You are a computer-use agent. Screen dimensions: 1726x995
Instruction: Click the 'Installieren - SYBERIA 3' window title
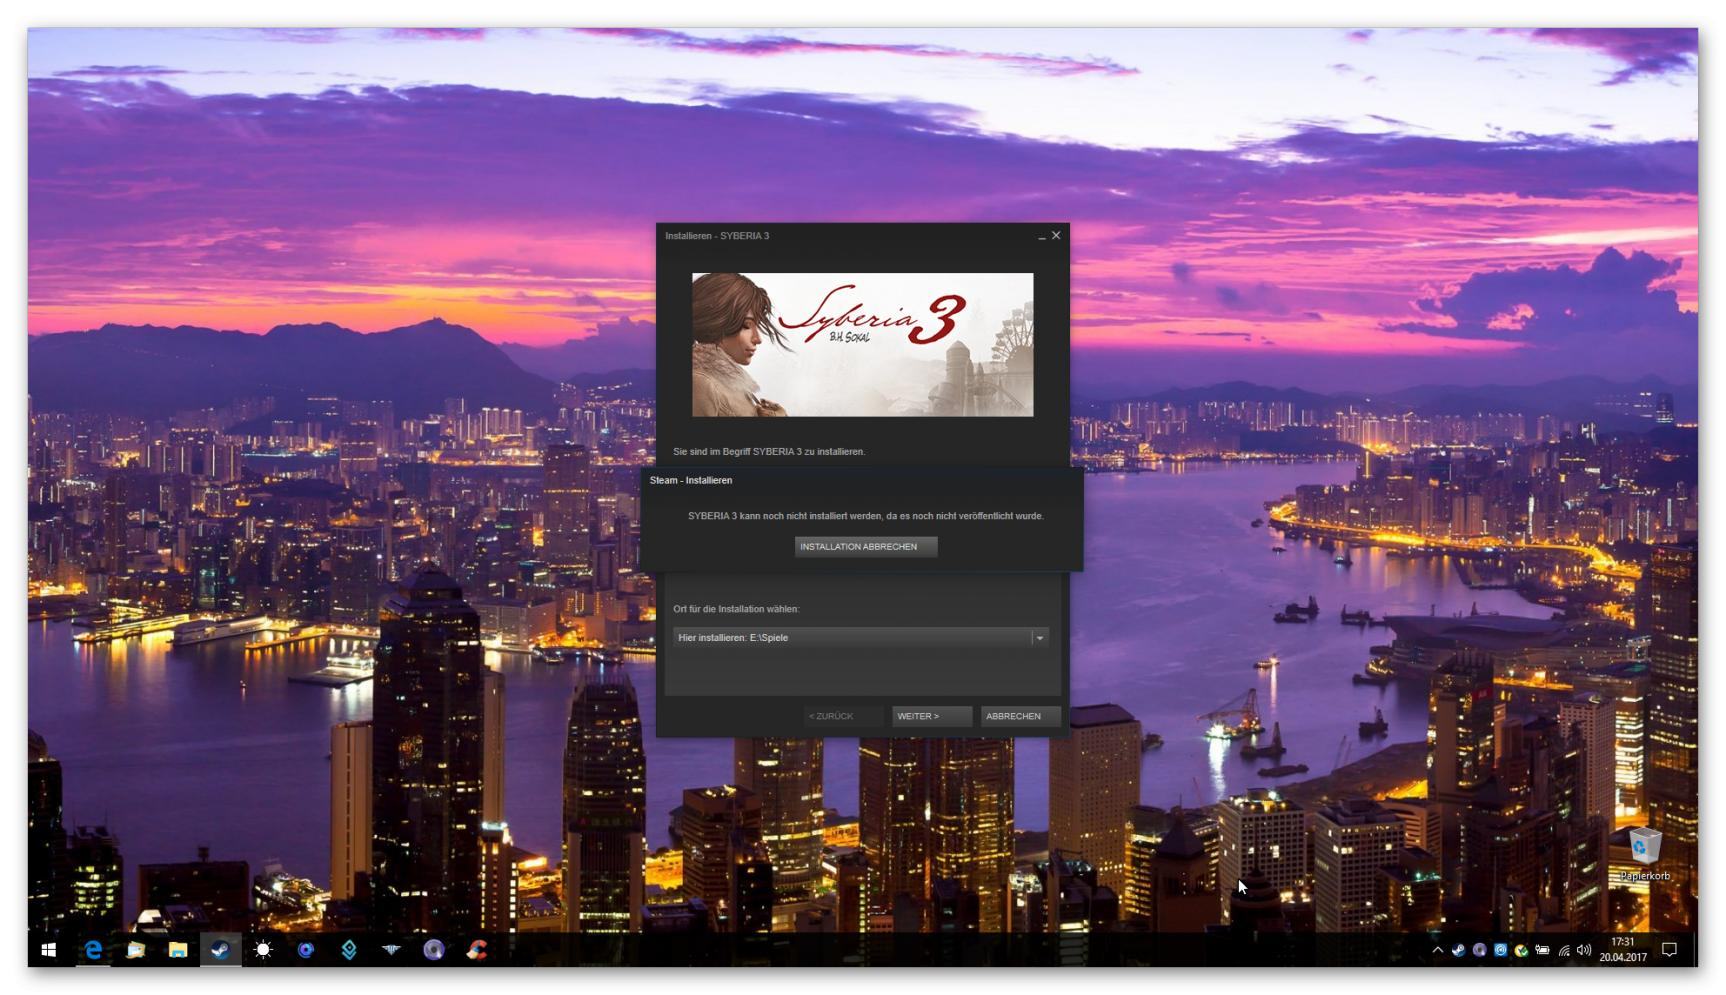pyautogui.click(x=717, y=236)
